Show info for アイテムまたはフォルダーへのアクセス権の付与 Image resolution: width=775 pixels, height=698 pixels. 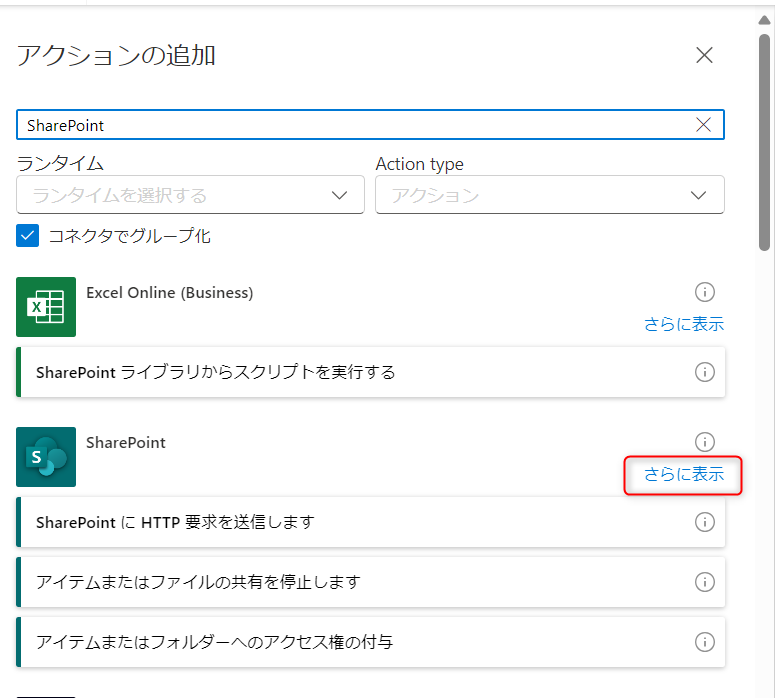tap(704, 642)
